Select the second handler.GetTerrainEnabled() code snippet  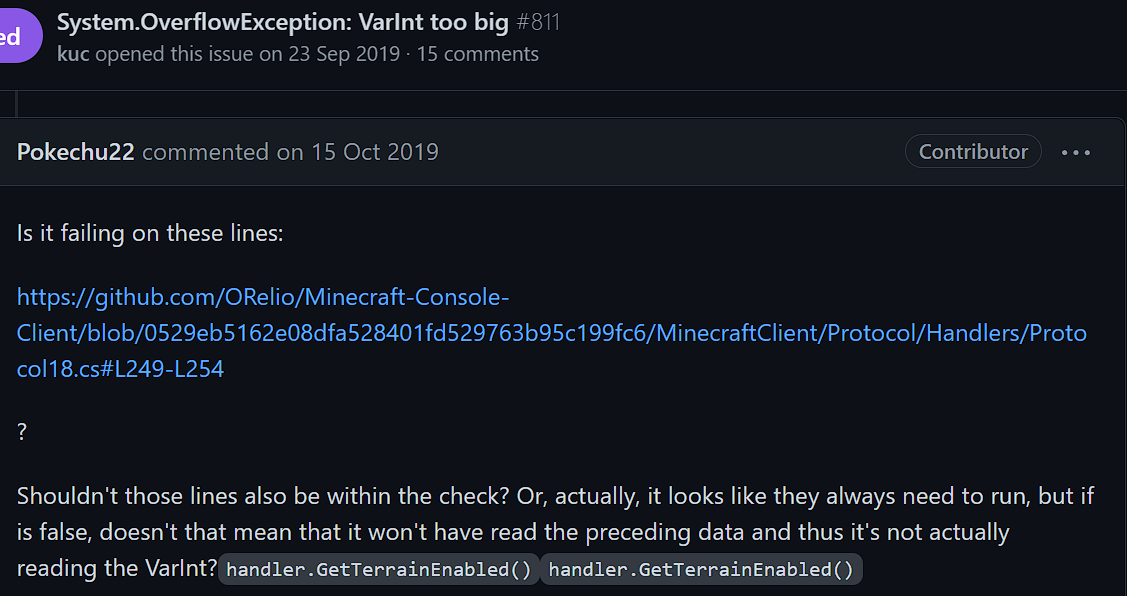(x=701, y=569)
